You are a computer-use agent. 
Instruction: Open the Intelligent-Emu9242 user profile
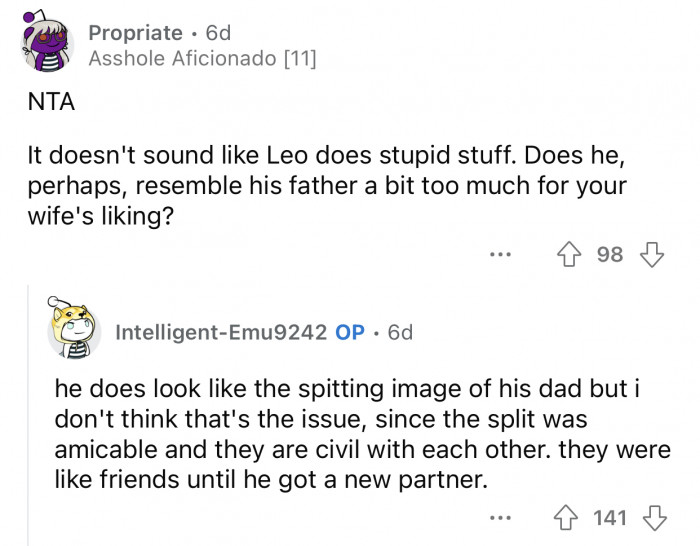[221, 332]
